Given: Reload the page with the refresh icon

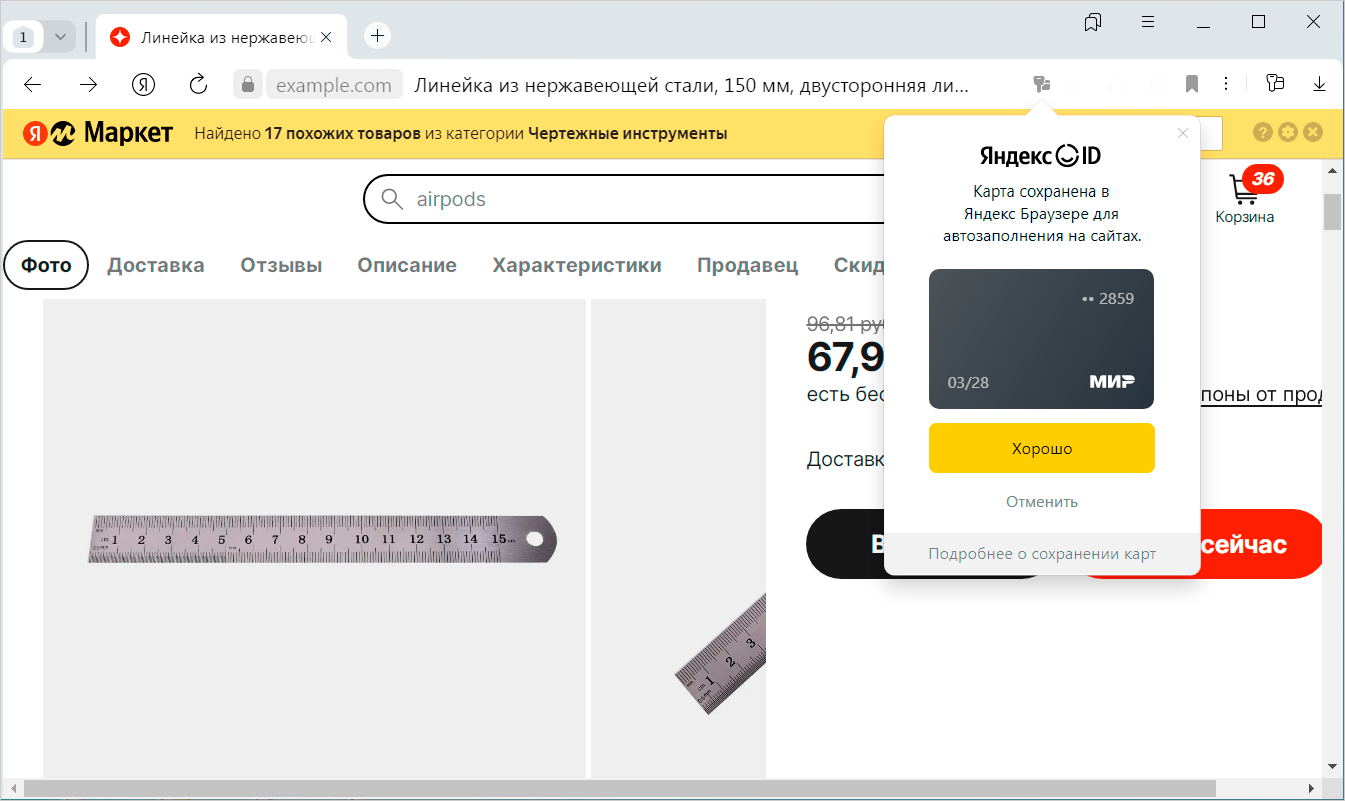Looking at the screenshot, I should tap(198, 84).
